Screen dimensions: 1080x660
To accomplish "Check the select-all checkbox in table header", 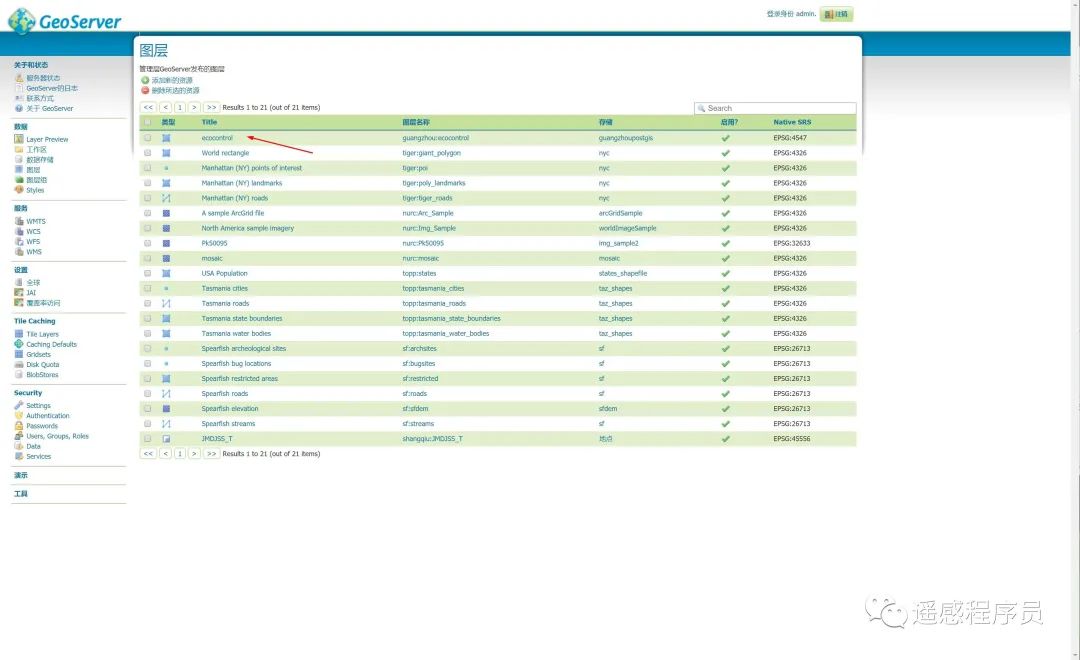I will pyautogui.click(x=145, y=121).
